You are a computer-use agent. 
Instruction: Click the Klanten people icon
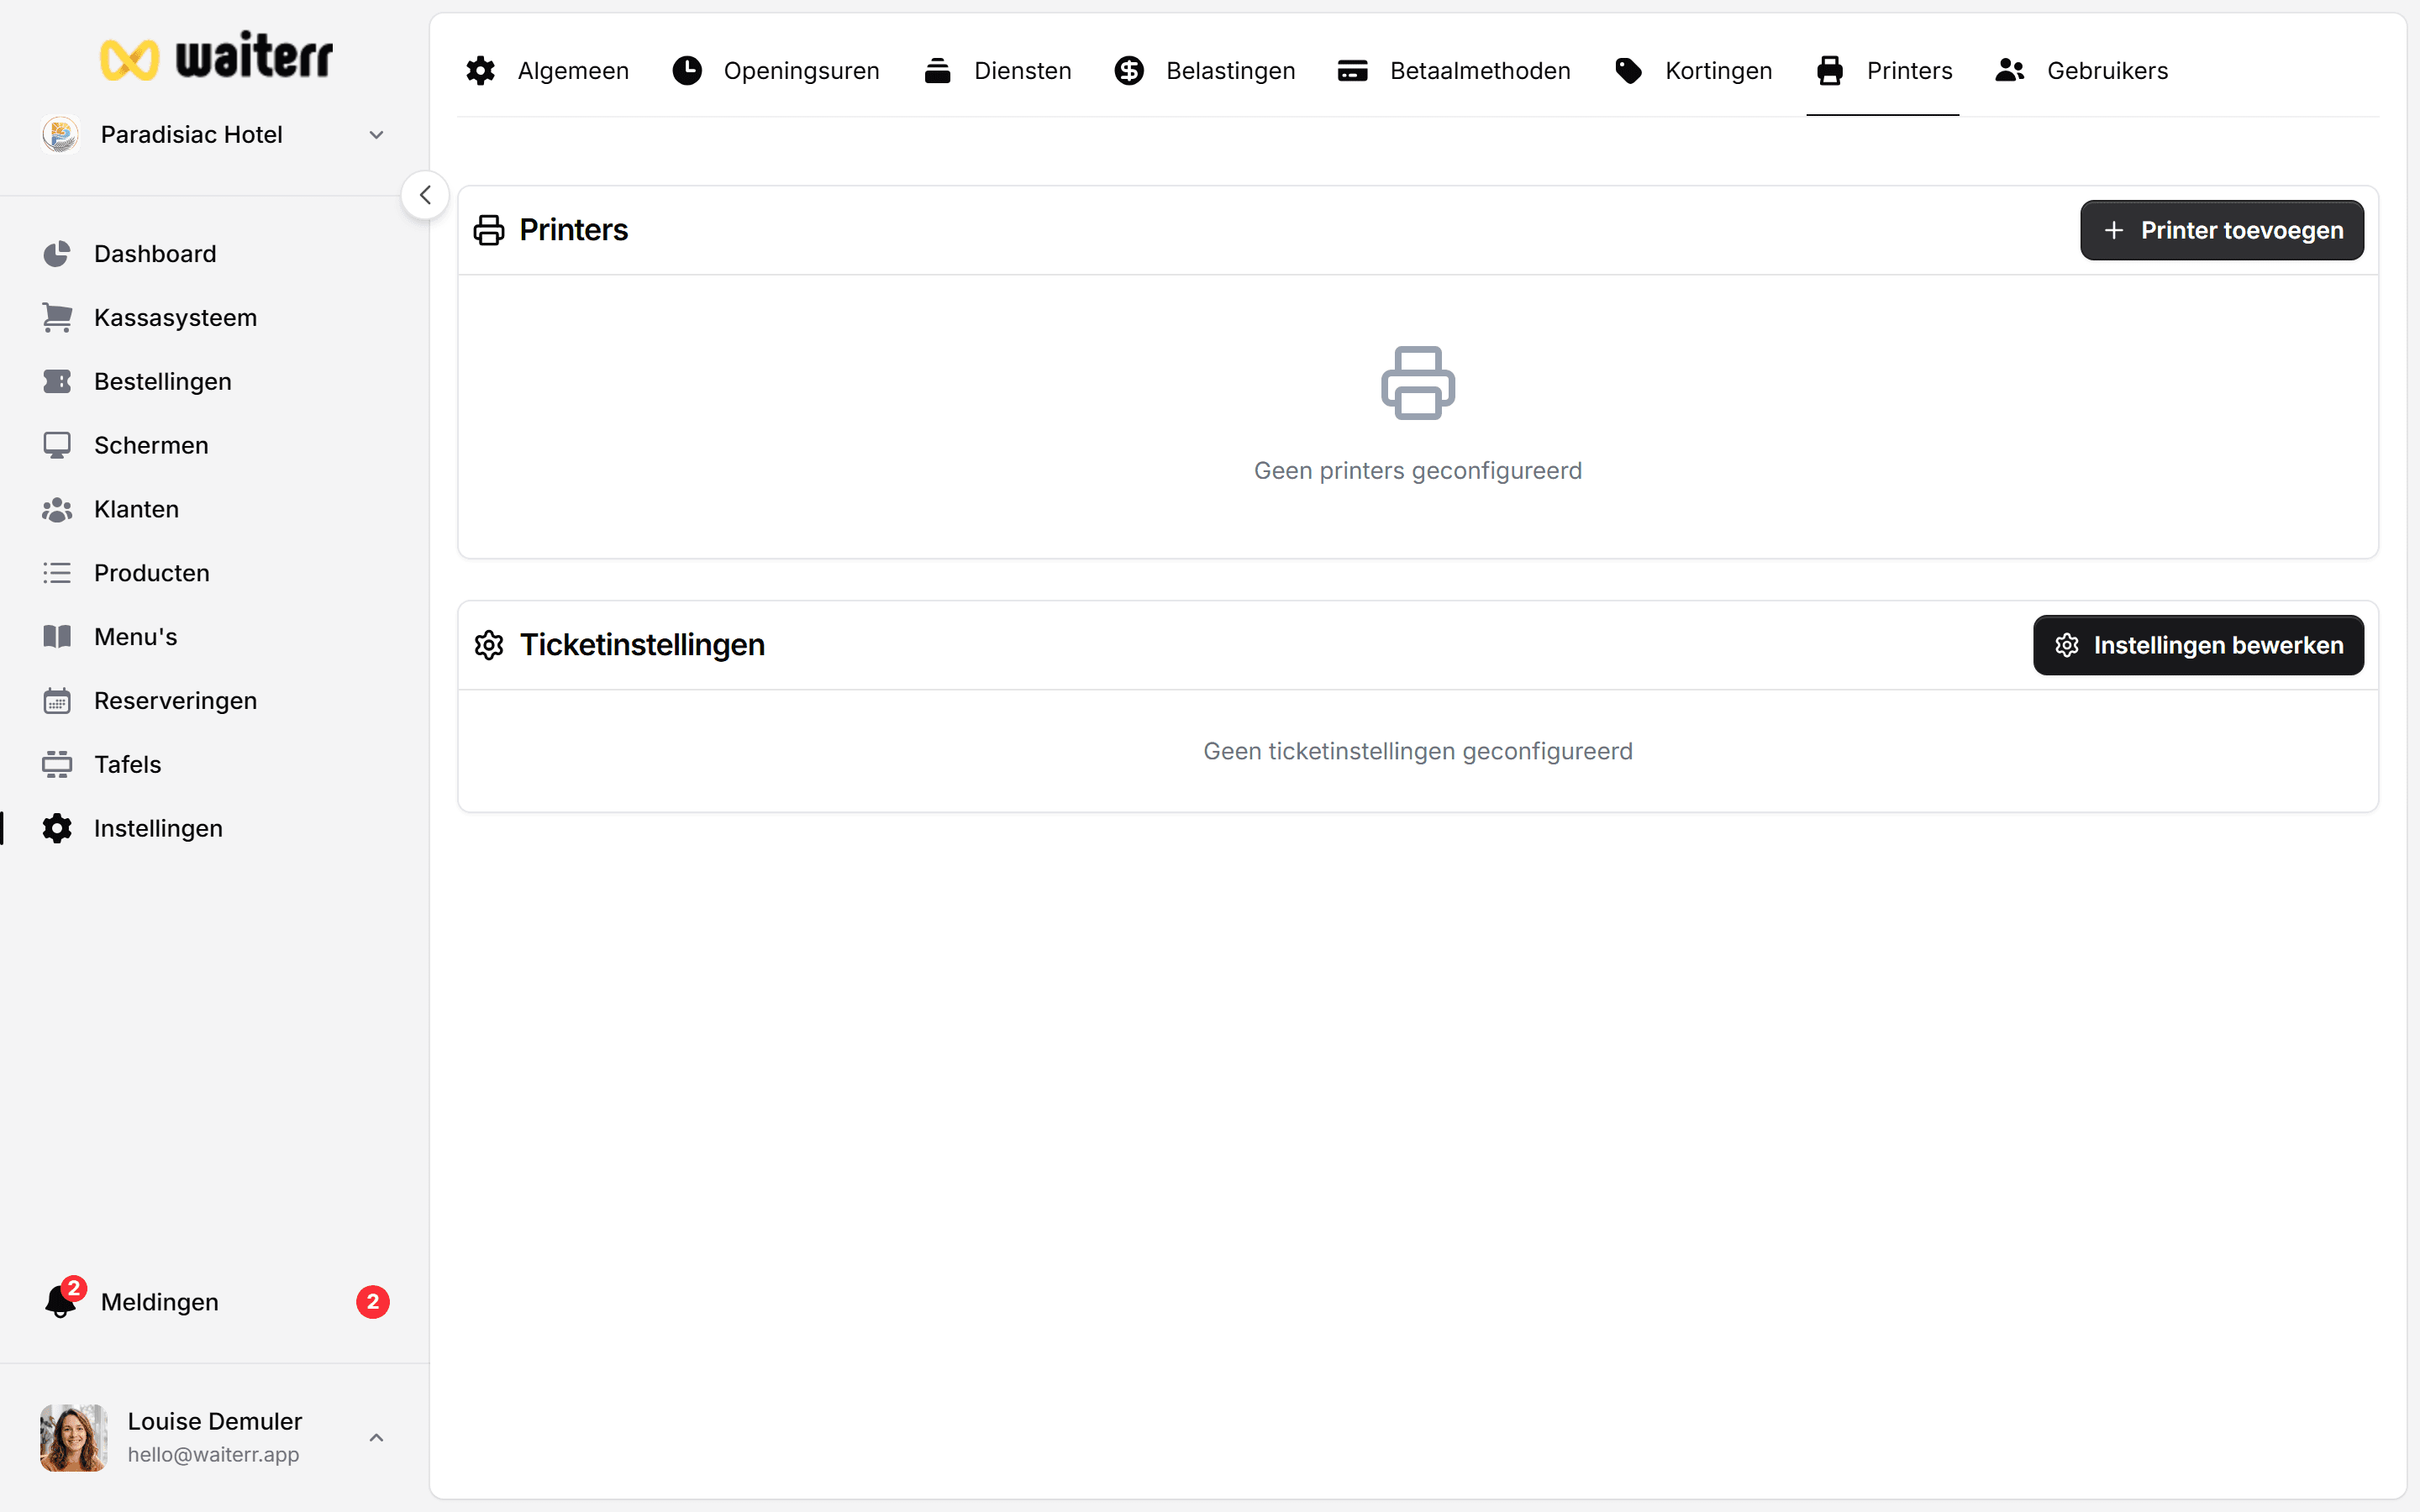point(57,509)
